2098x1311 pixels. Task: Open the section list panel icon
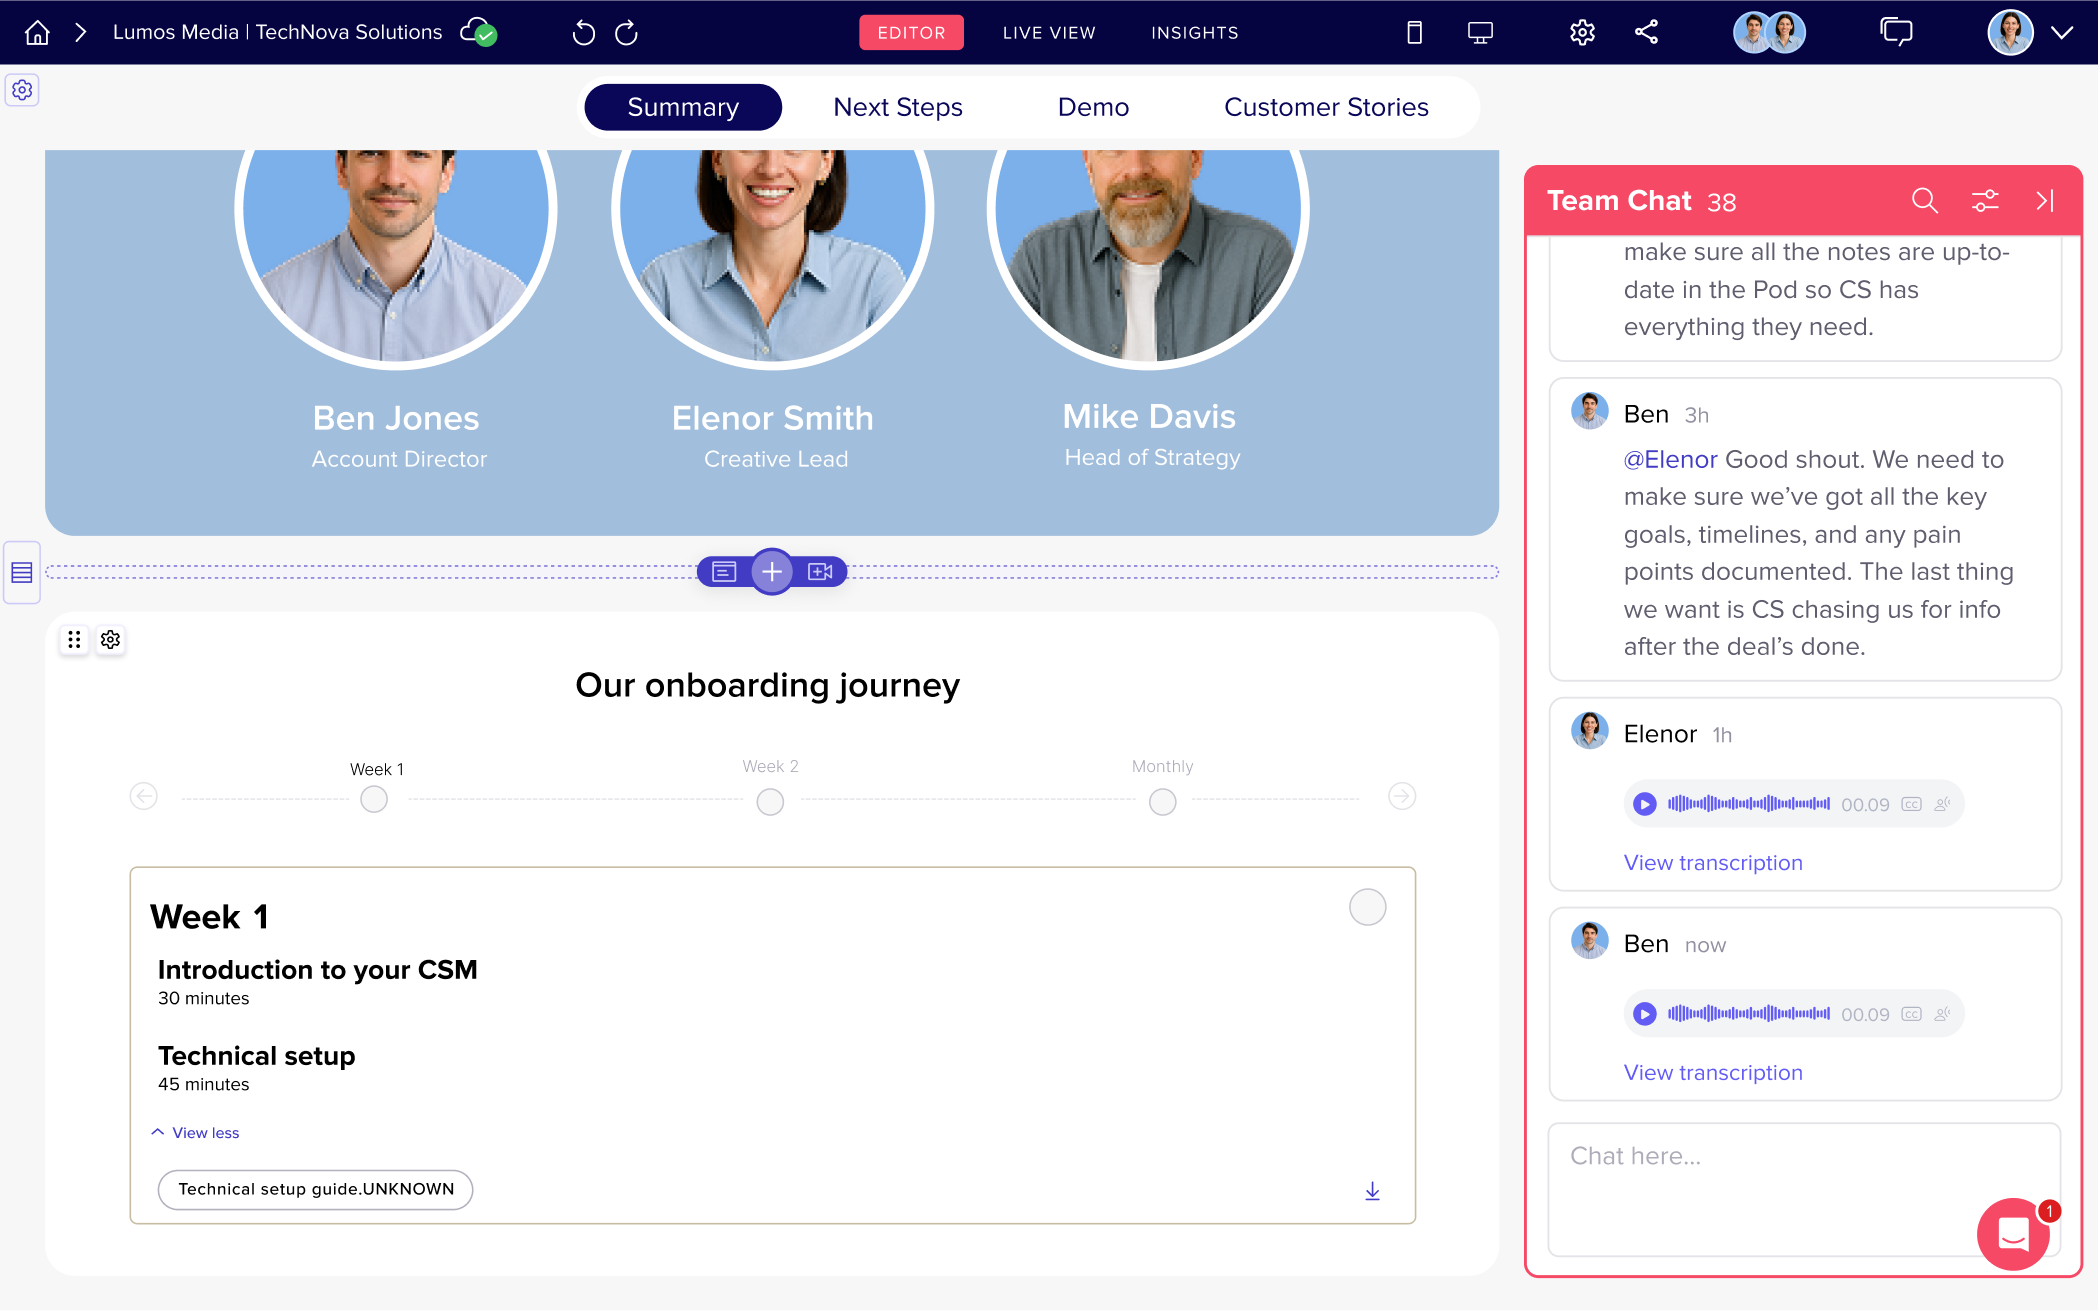point(22,572)
